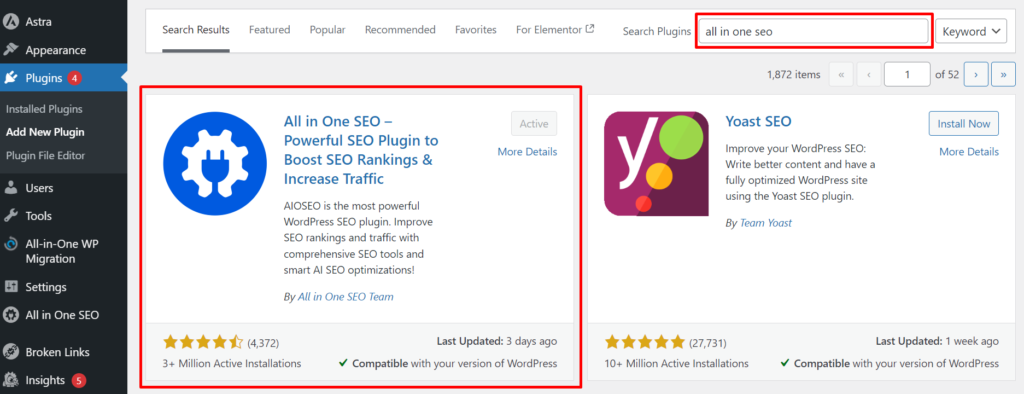Screen dimensions: 1024x394
Task: Switch to the Featured tab
Action: pyautogui.click(x=270, y=30)
